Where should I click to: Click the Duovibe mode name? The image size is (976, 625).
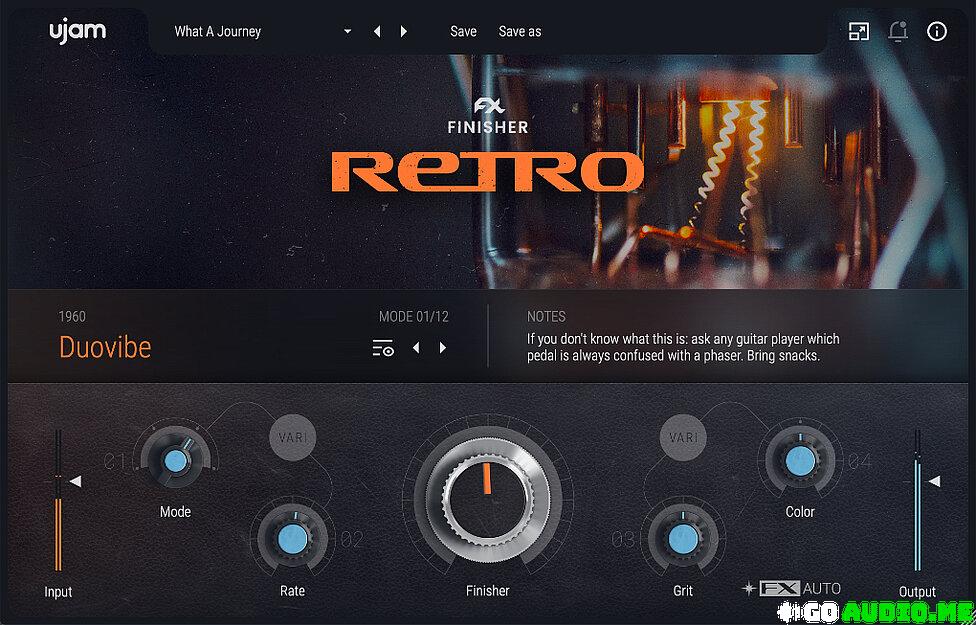coord(105,347)
